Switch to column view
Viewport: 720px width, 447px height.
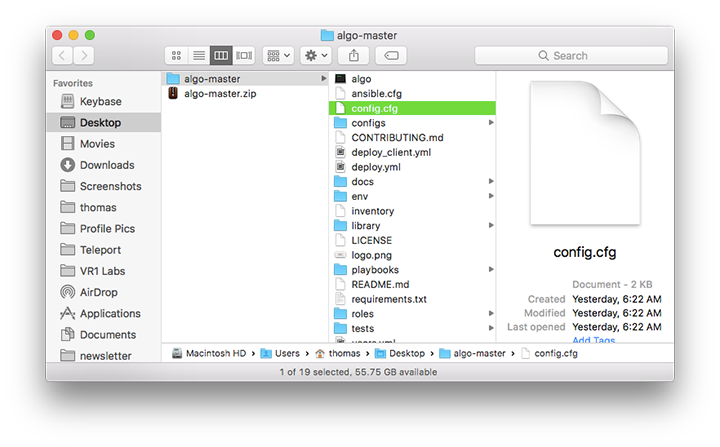221,56
